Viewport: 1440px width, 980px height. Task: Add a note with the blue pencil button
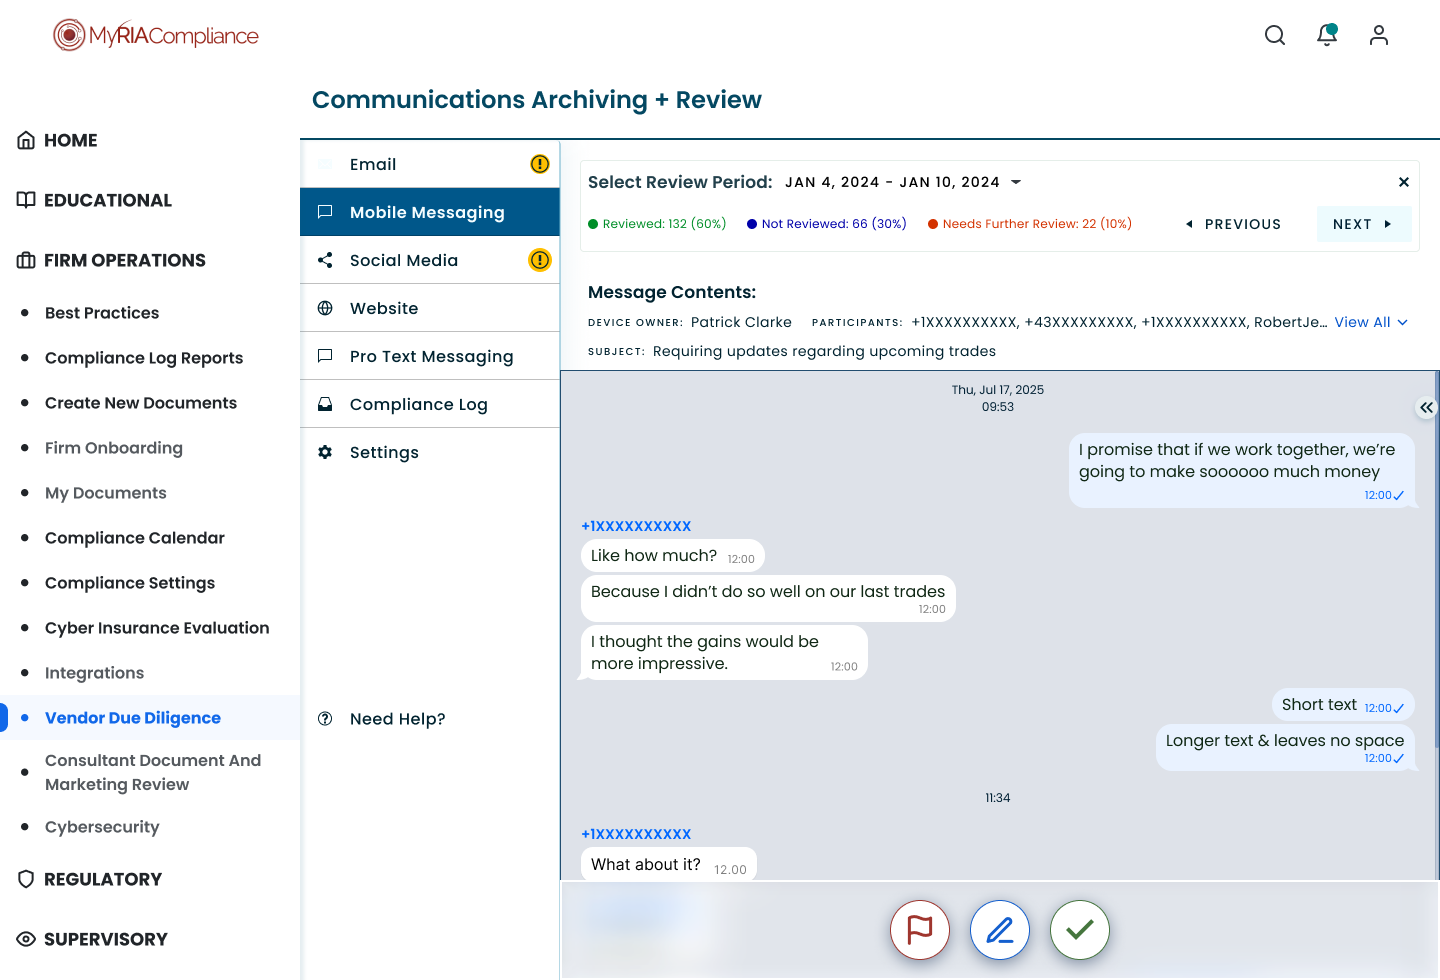tap(1000, 930)
